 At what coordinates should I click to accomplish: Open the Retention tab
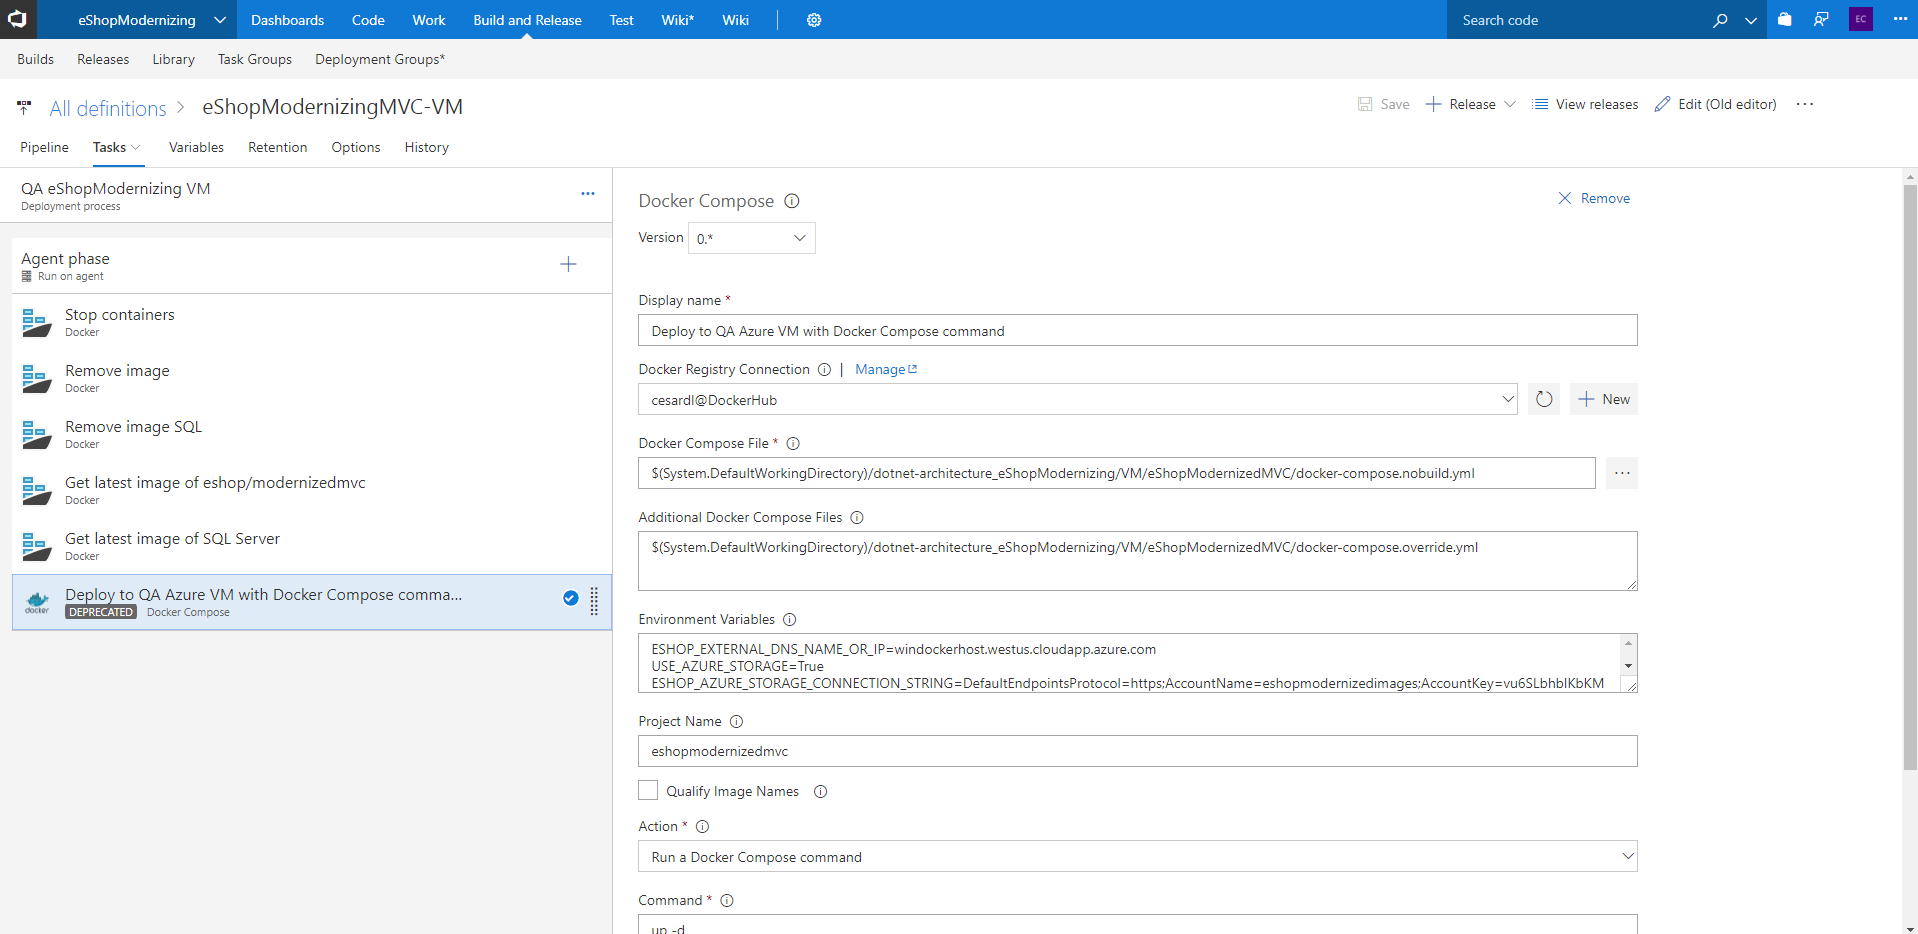(x=278, y=147)
